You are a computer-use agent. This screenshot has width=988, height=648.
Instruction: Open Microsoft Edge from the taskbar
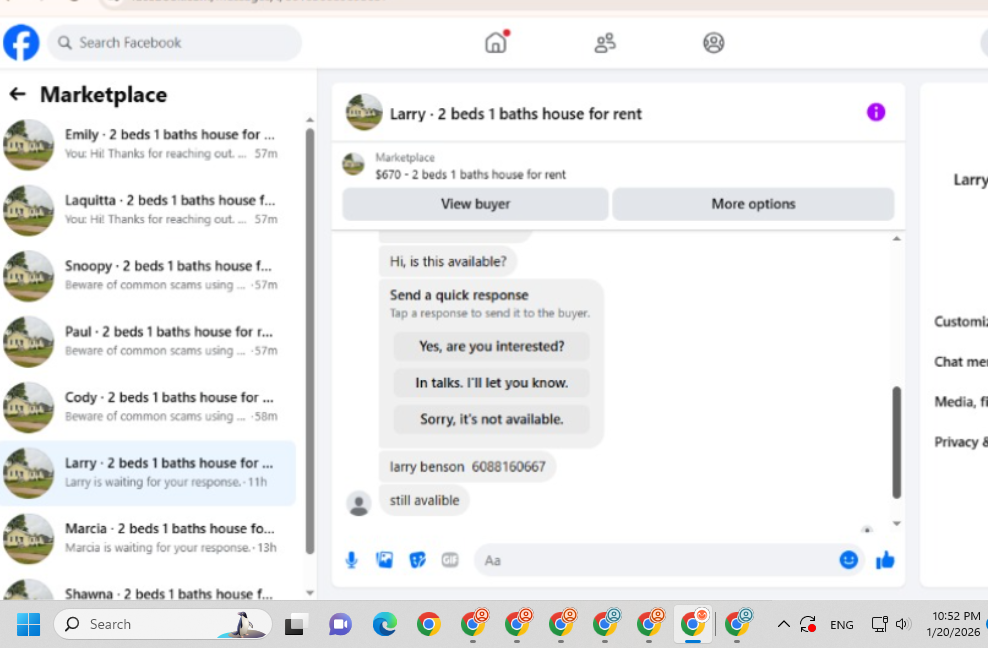click(x=384, y=624)
